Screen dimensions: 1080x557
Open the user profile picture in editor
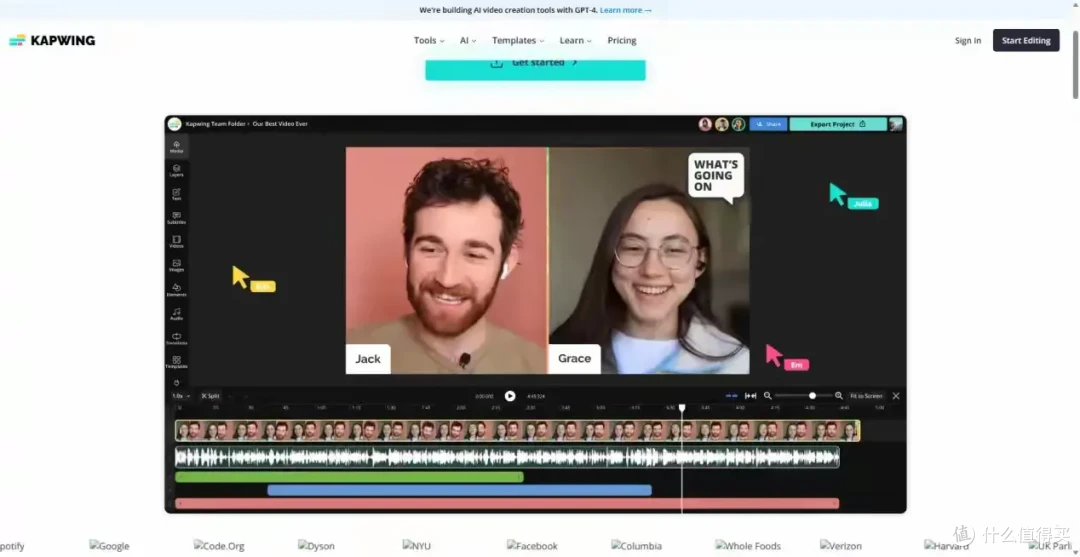pos(896,124)
